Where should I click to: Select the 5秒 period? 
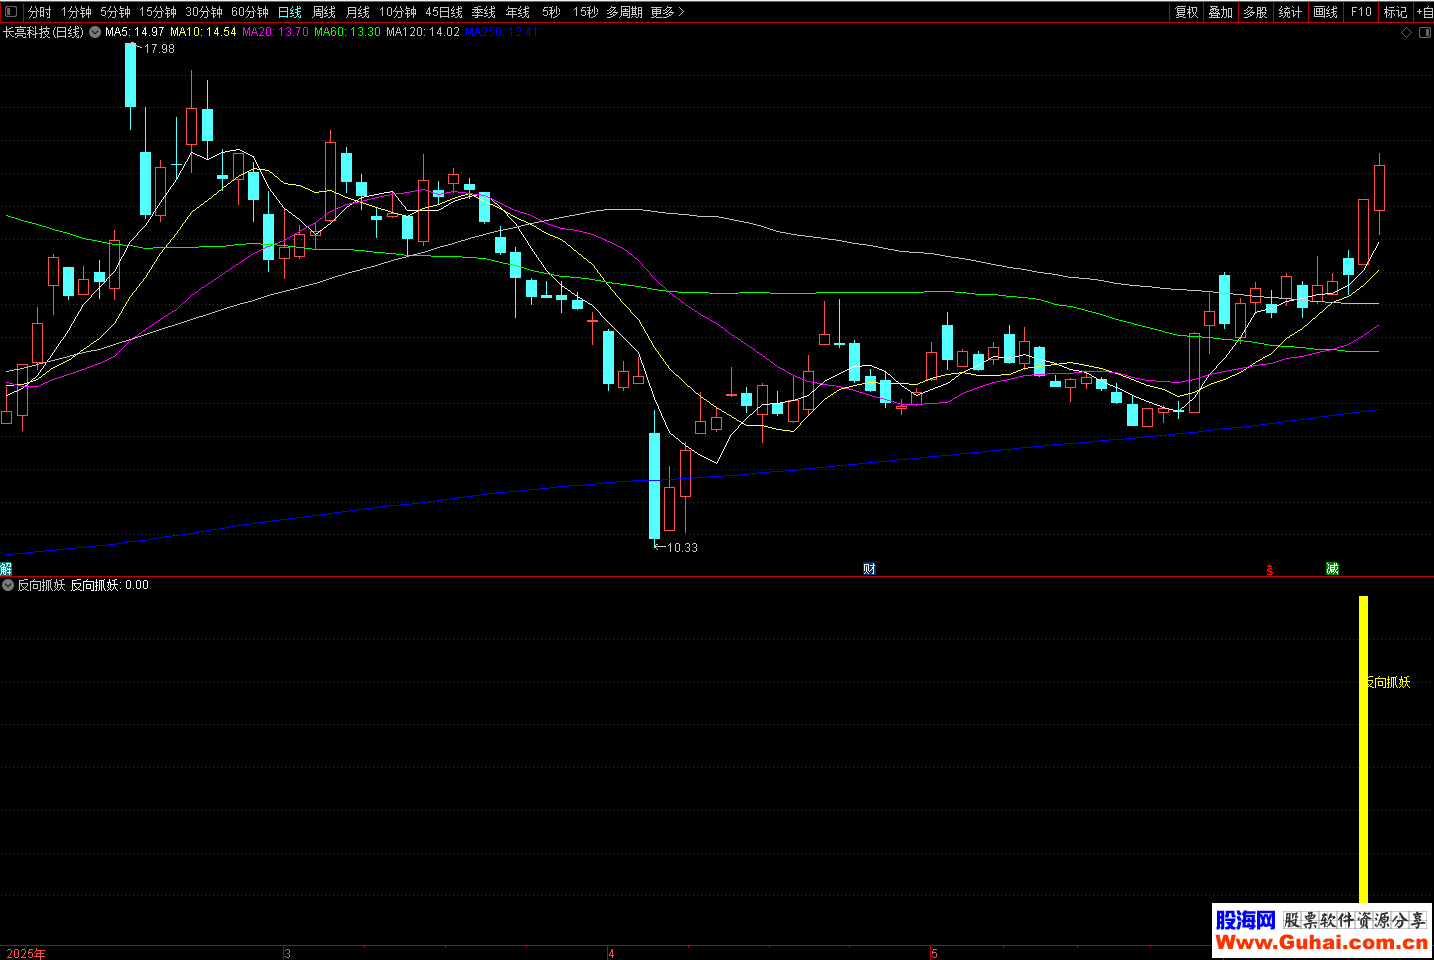(552, 12)
